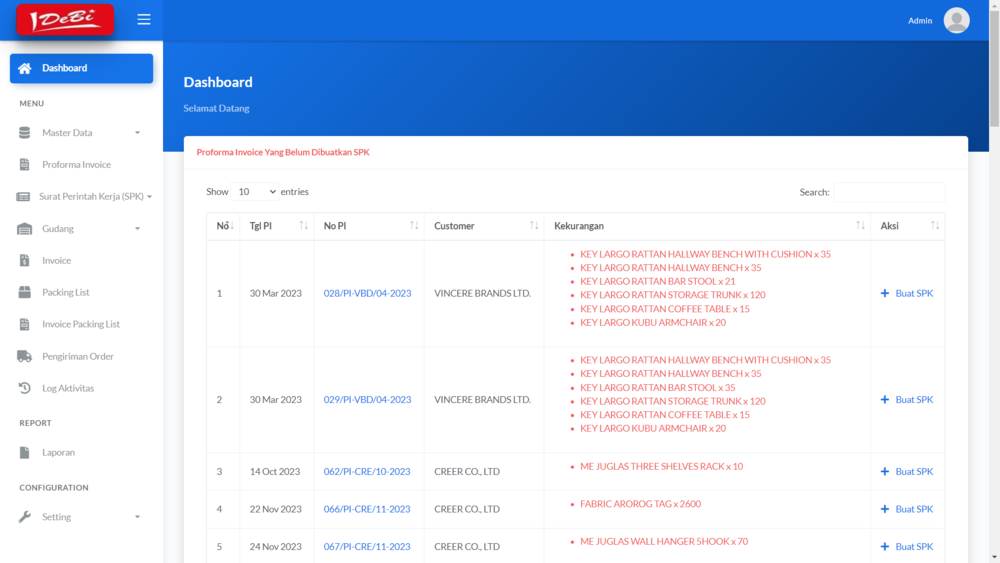Open Invoice Packing List menu item
This screenshot has height=563, width=1000.
[x=80, y=325]
